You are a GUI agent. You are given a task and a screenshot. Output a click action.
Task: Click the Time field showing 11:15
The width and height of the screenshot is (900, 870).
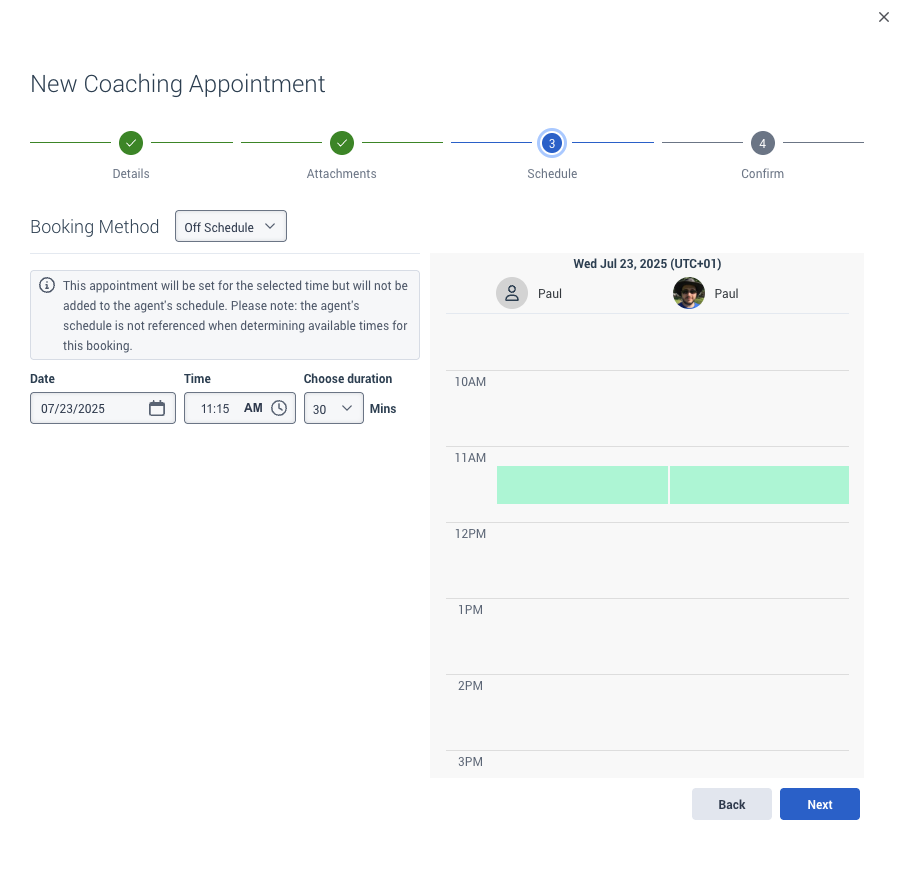point(239,408)
